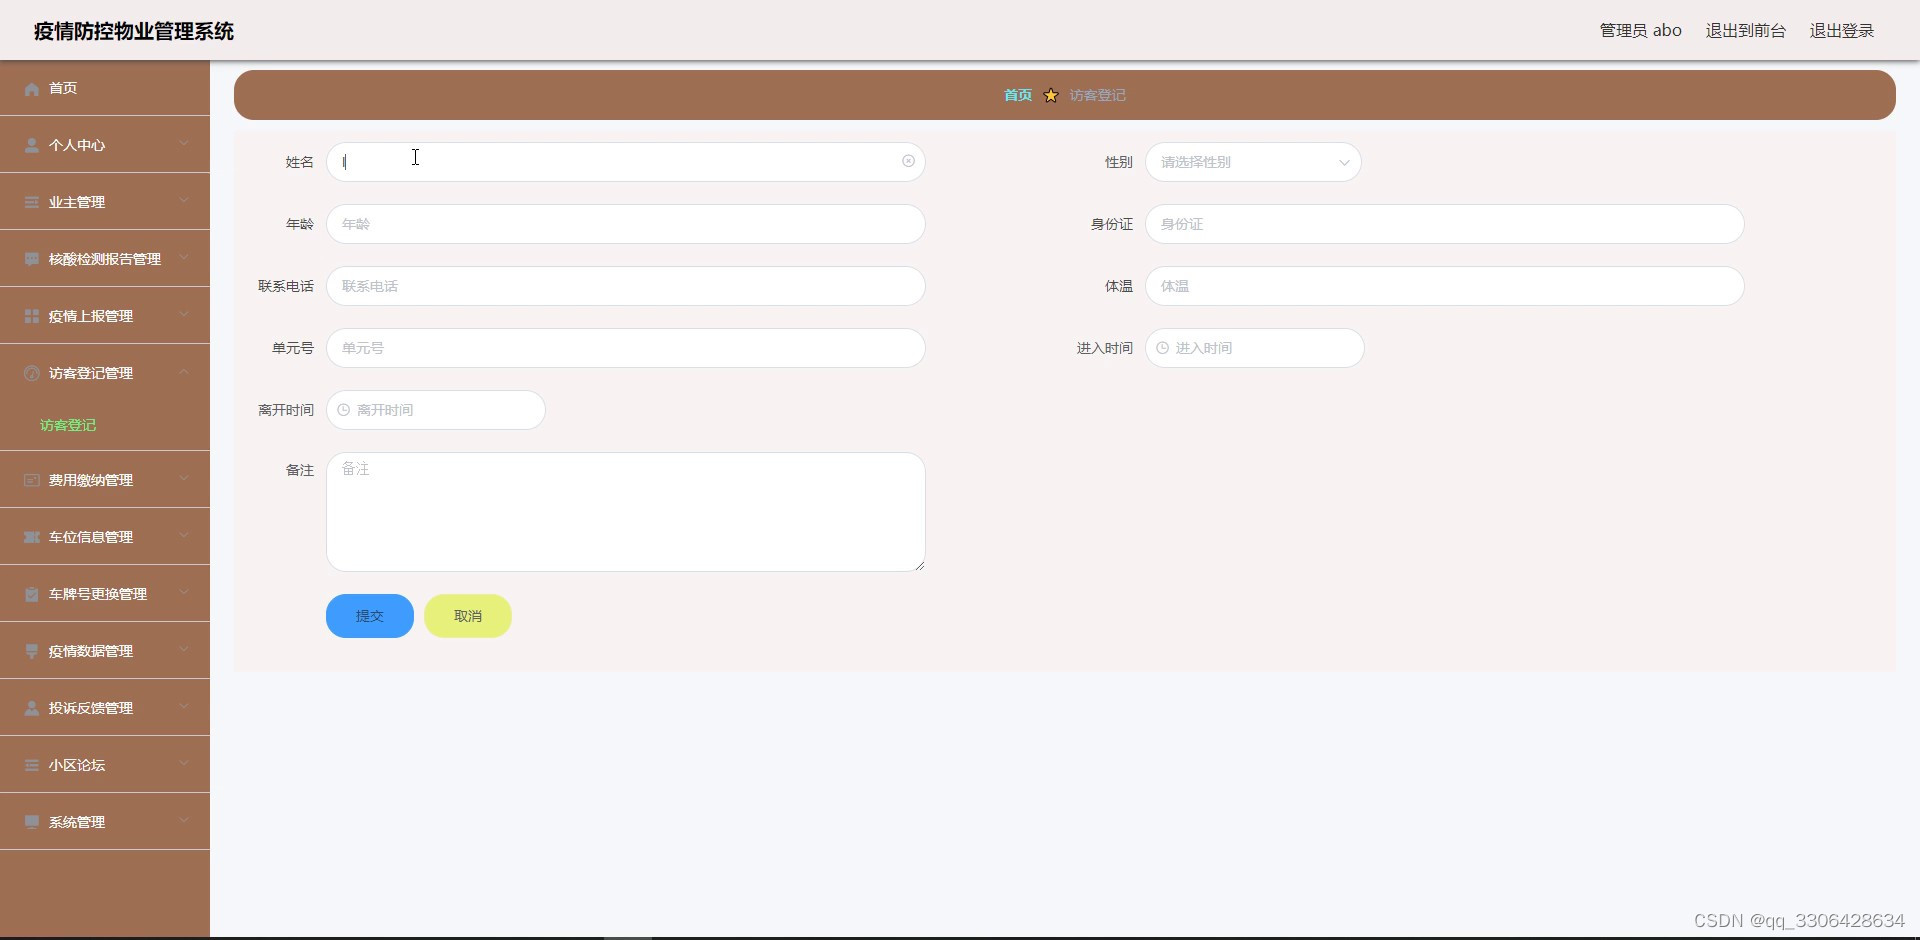Screen dimensions: 1920x940
Task: Open 核酸检测报告管理 sidebar menu
Action: click(105, 259)
